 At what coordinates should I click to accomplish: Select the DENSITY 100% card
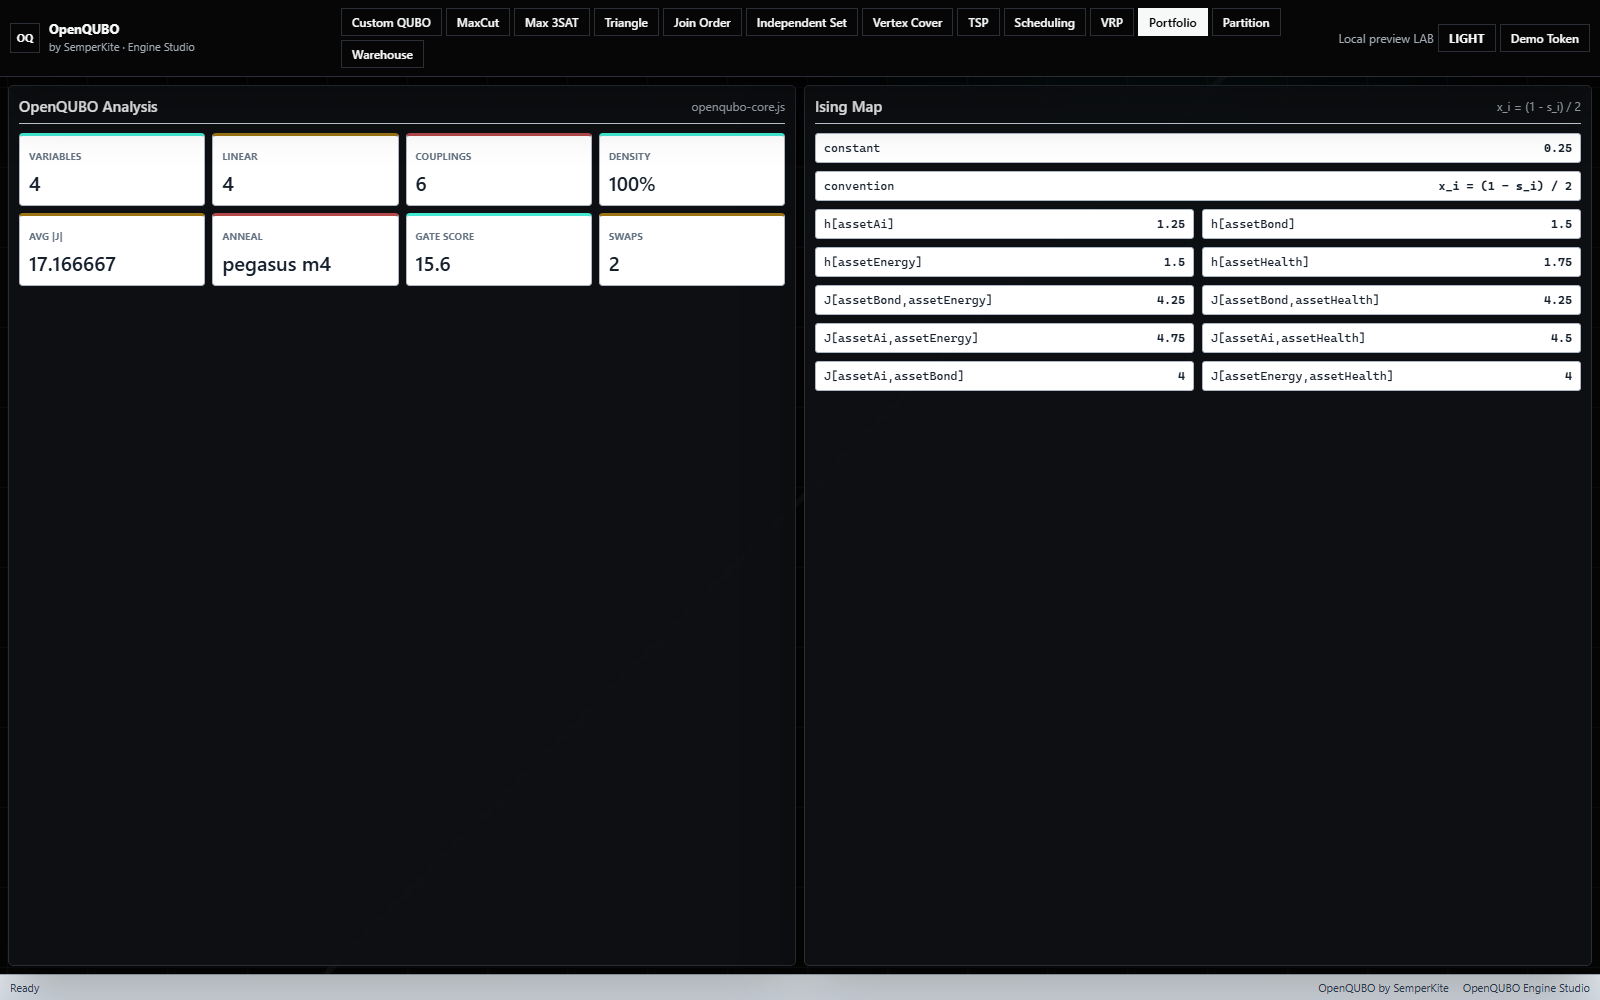(x=692, y=170)
